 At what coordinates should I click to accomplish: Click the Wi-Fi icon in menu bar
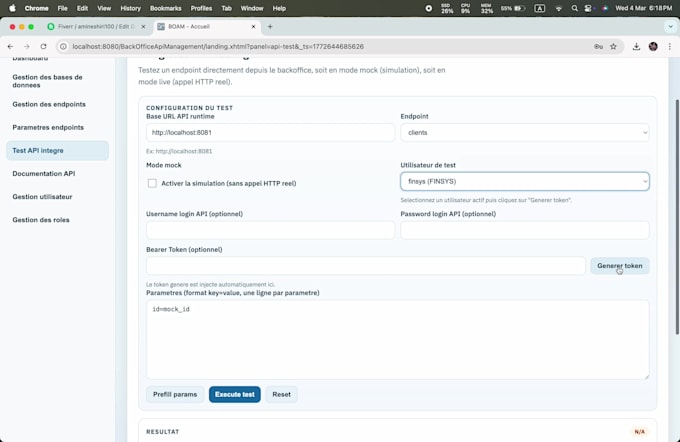pos(559,8)
